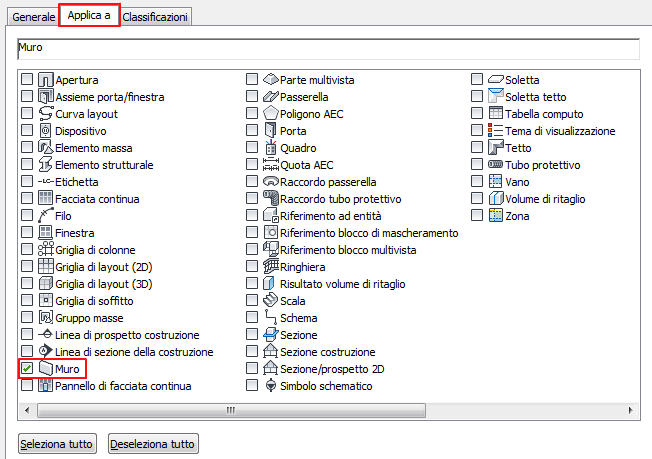Tick the Facciata continua checkbox

point(27,199)
